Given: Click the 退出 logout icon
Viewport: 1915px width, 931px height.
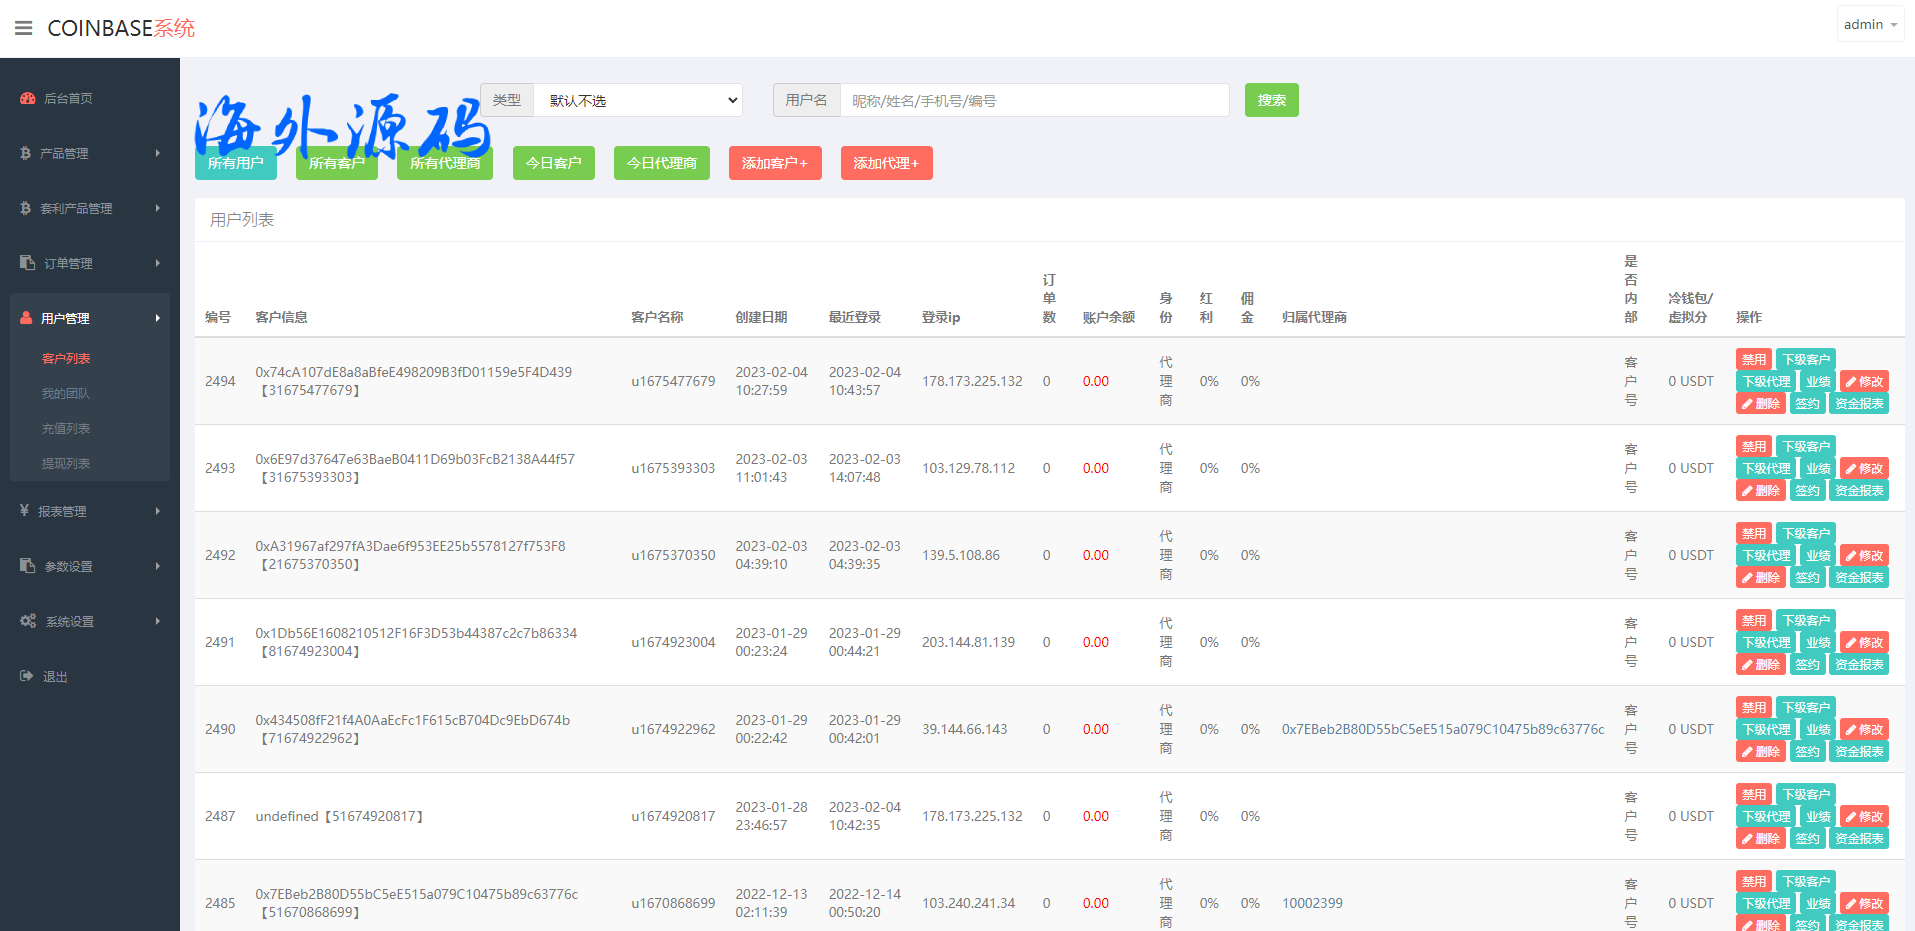Looking at the screenshot, I should click(x=26, y=676).
